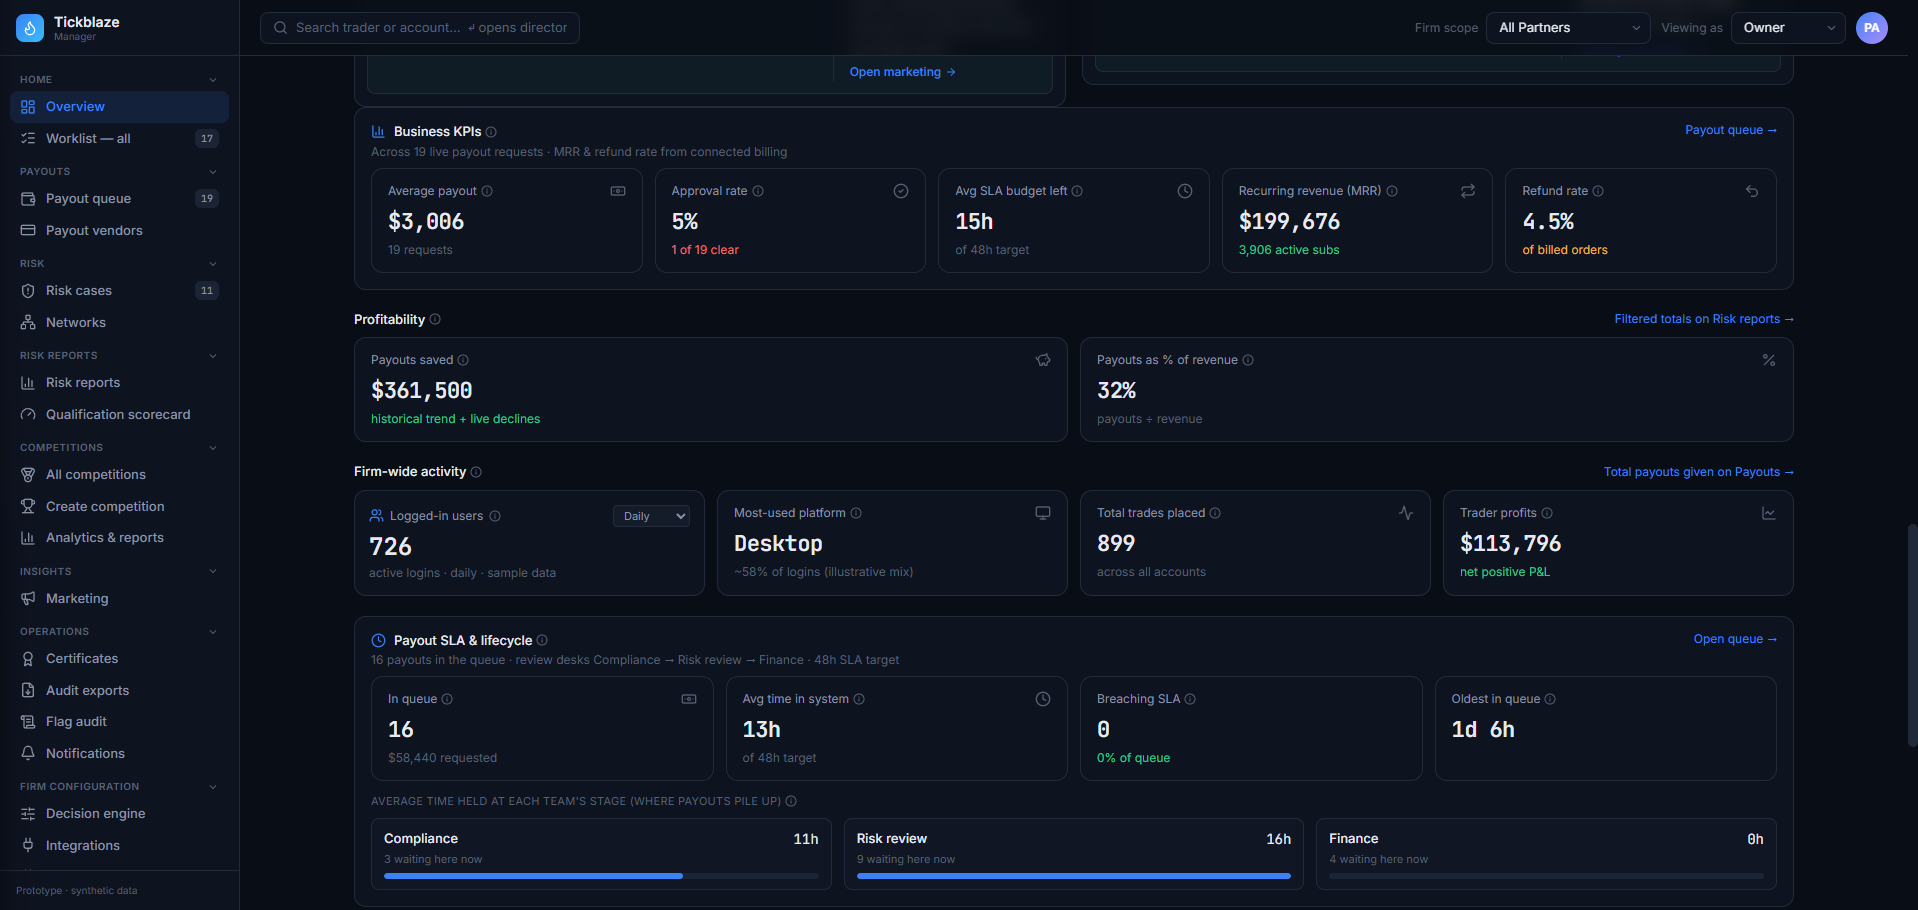Viewport: 1918px width, 910px height.
Task: Click the checkmark icon on the Approval rate card
Action: (x=901, y=191)
